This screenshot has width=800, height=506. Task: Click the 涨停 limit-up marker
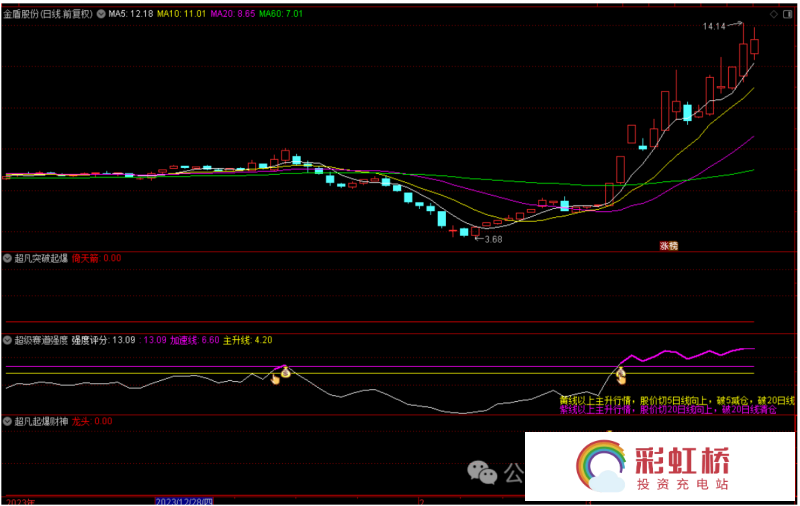(x=668, y=245)
